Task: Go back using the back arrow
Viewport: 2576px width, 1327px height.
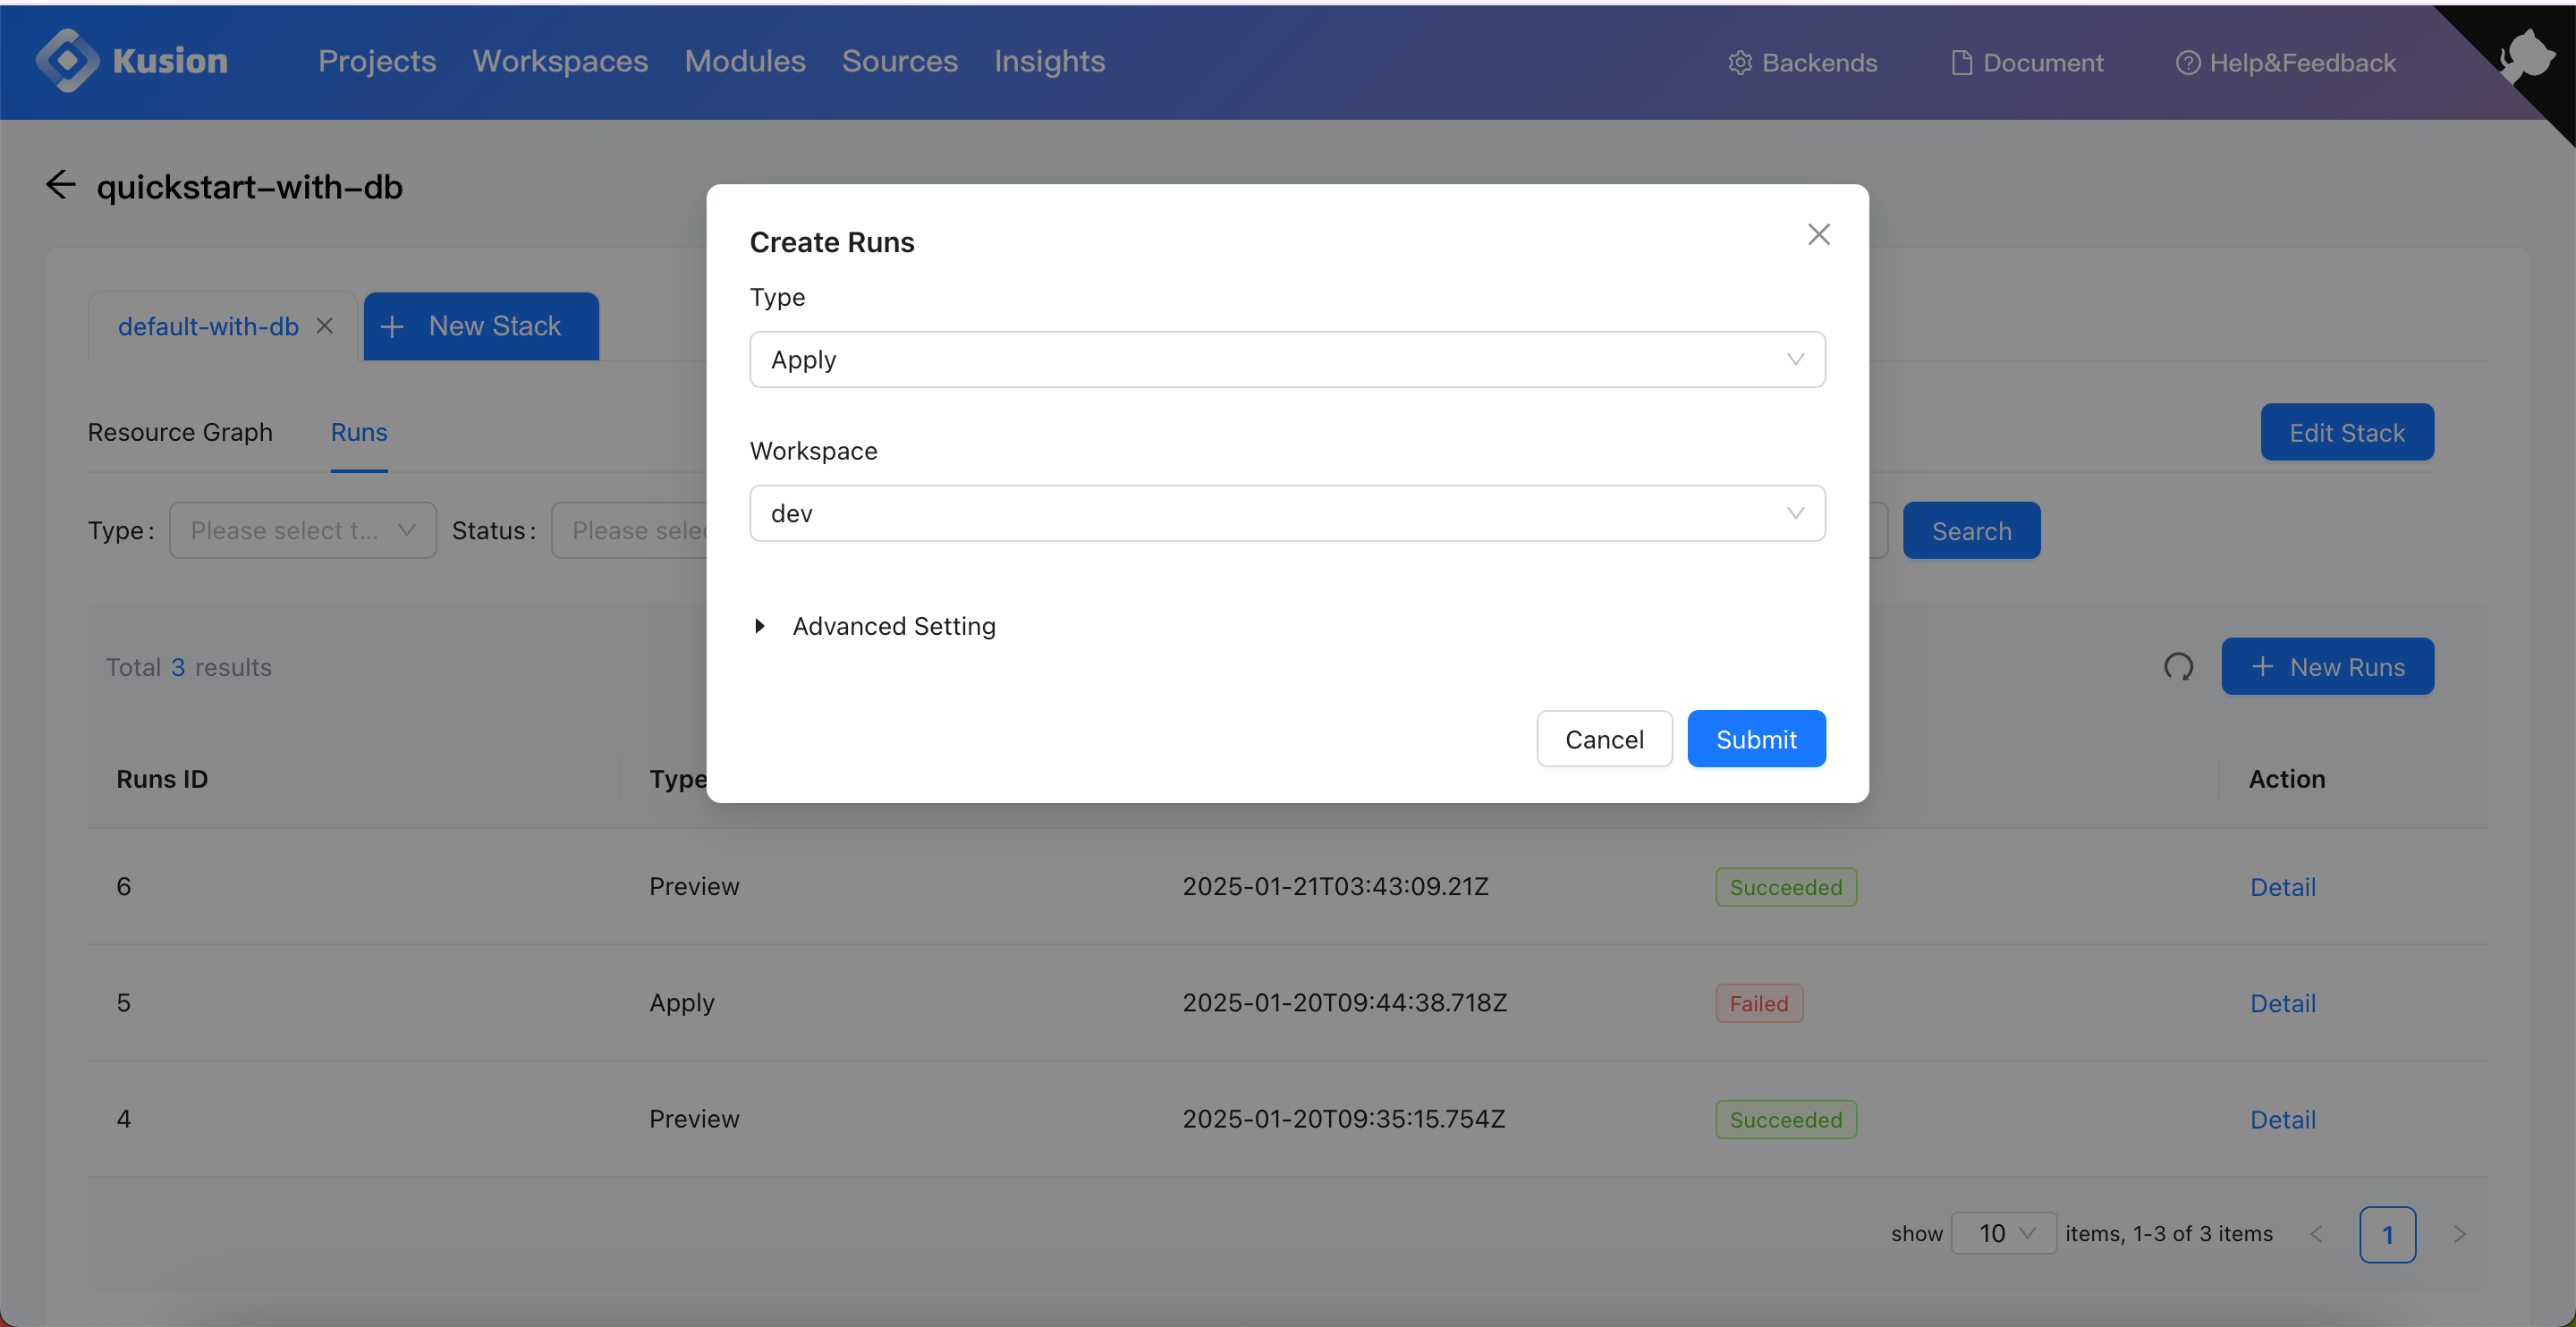Action: (60, 184)
